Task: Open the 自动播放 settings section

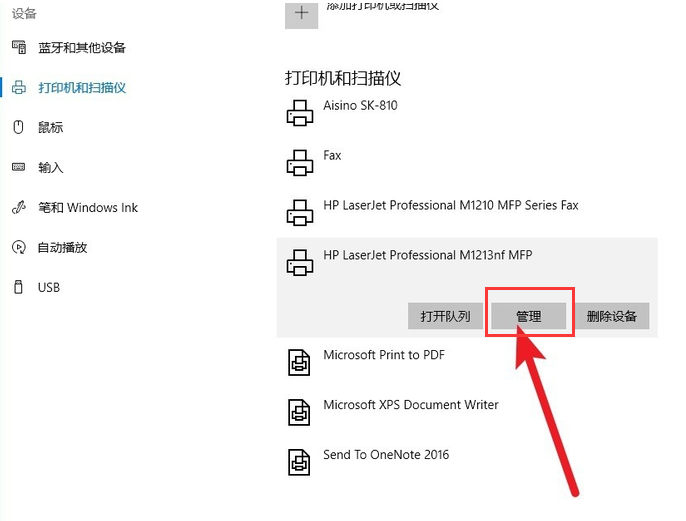Action: (62, 247)
